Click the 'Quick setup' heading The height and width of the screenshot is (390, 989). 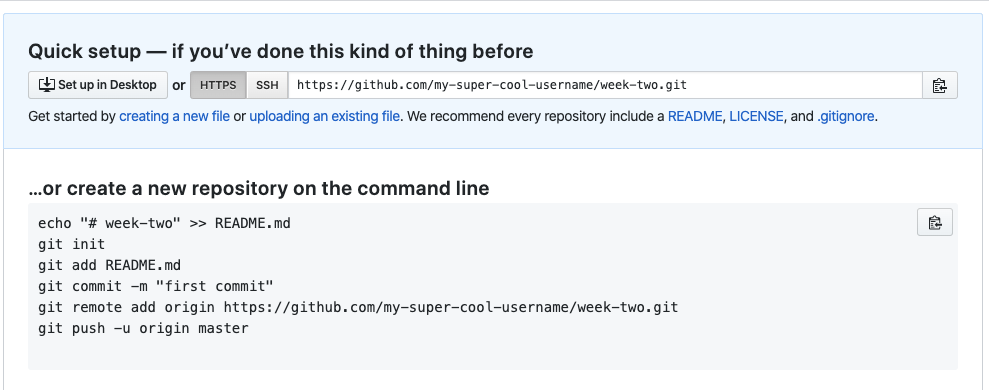(x=281, y=51)
